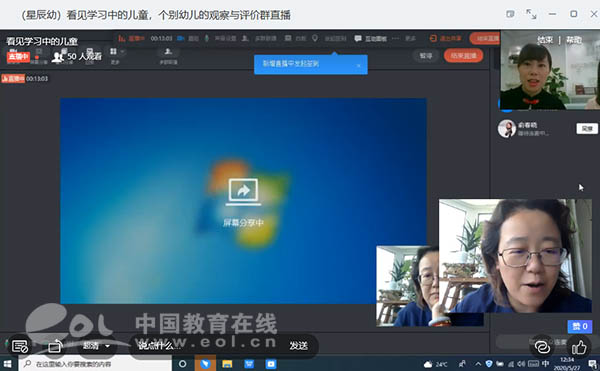Viewport: 600px width, 371px height.
Task: Click the orange end-live button in sharing toolbar
Action: coord(485,38)
